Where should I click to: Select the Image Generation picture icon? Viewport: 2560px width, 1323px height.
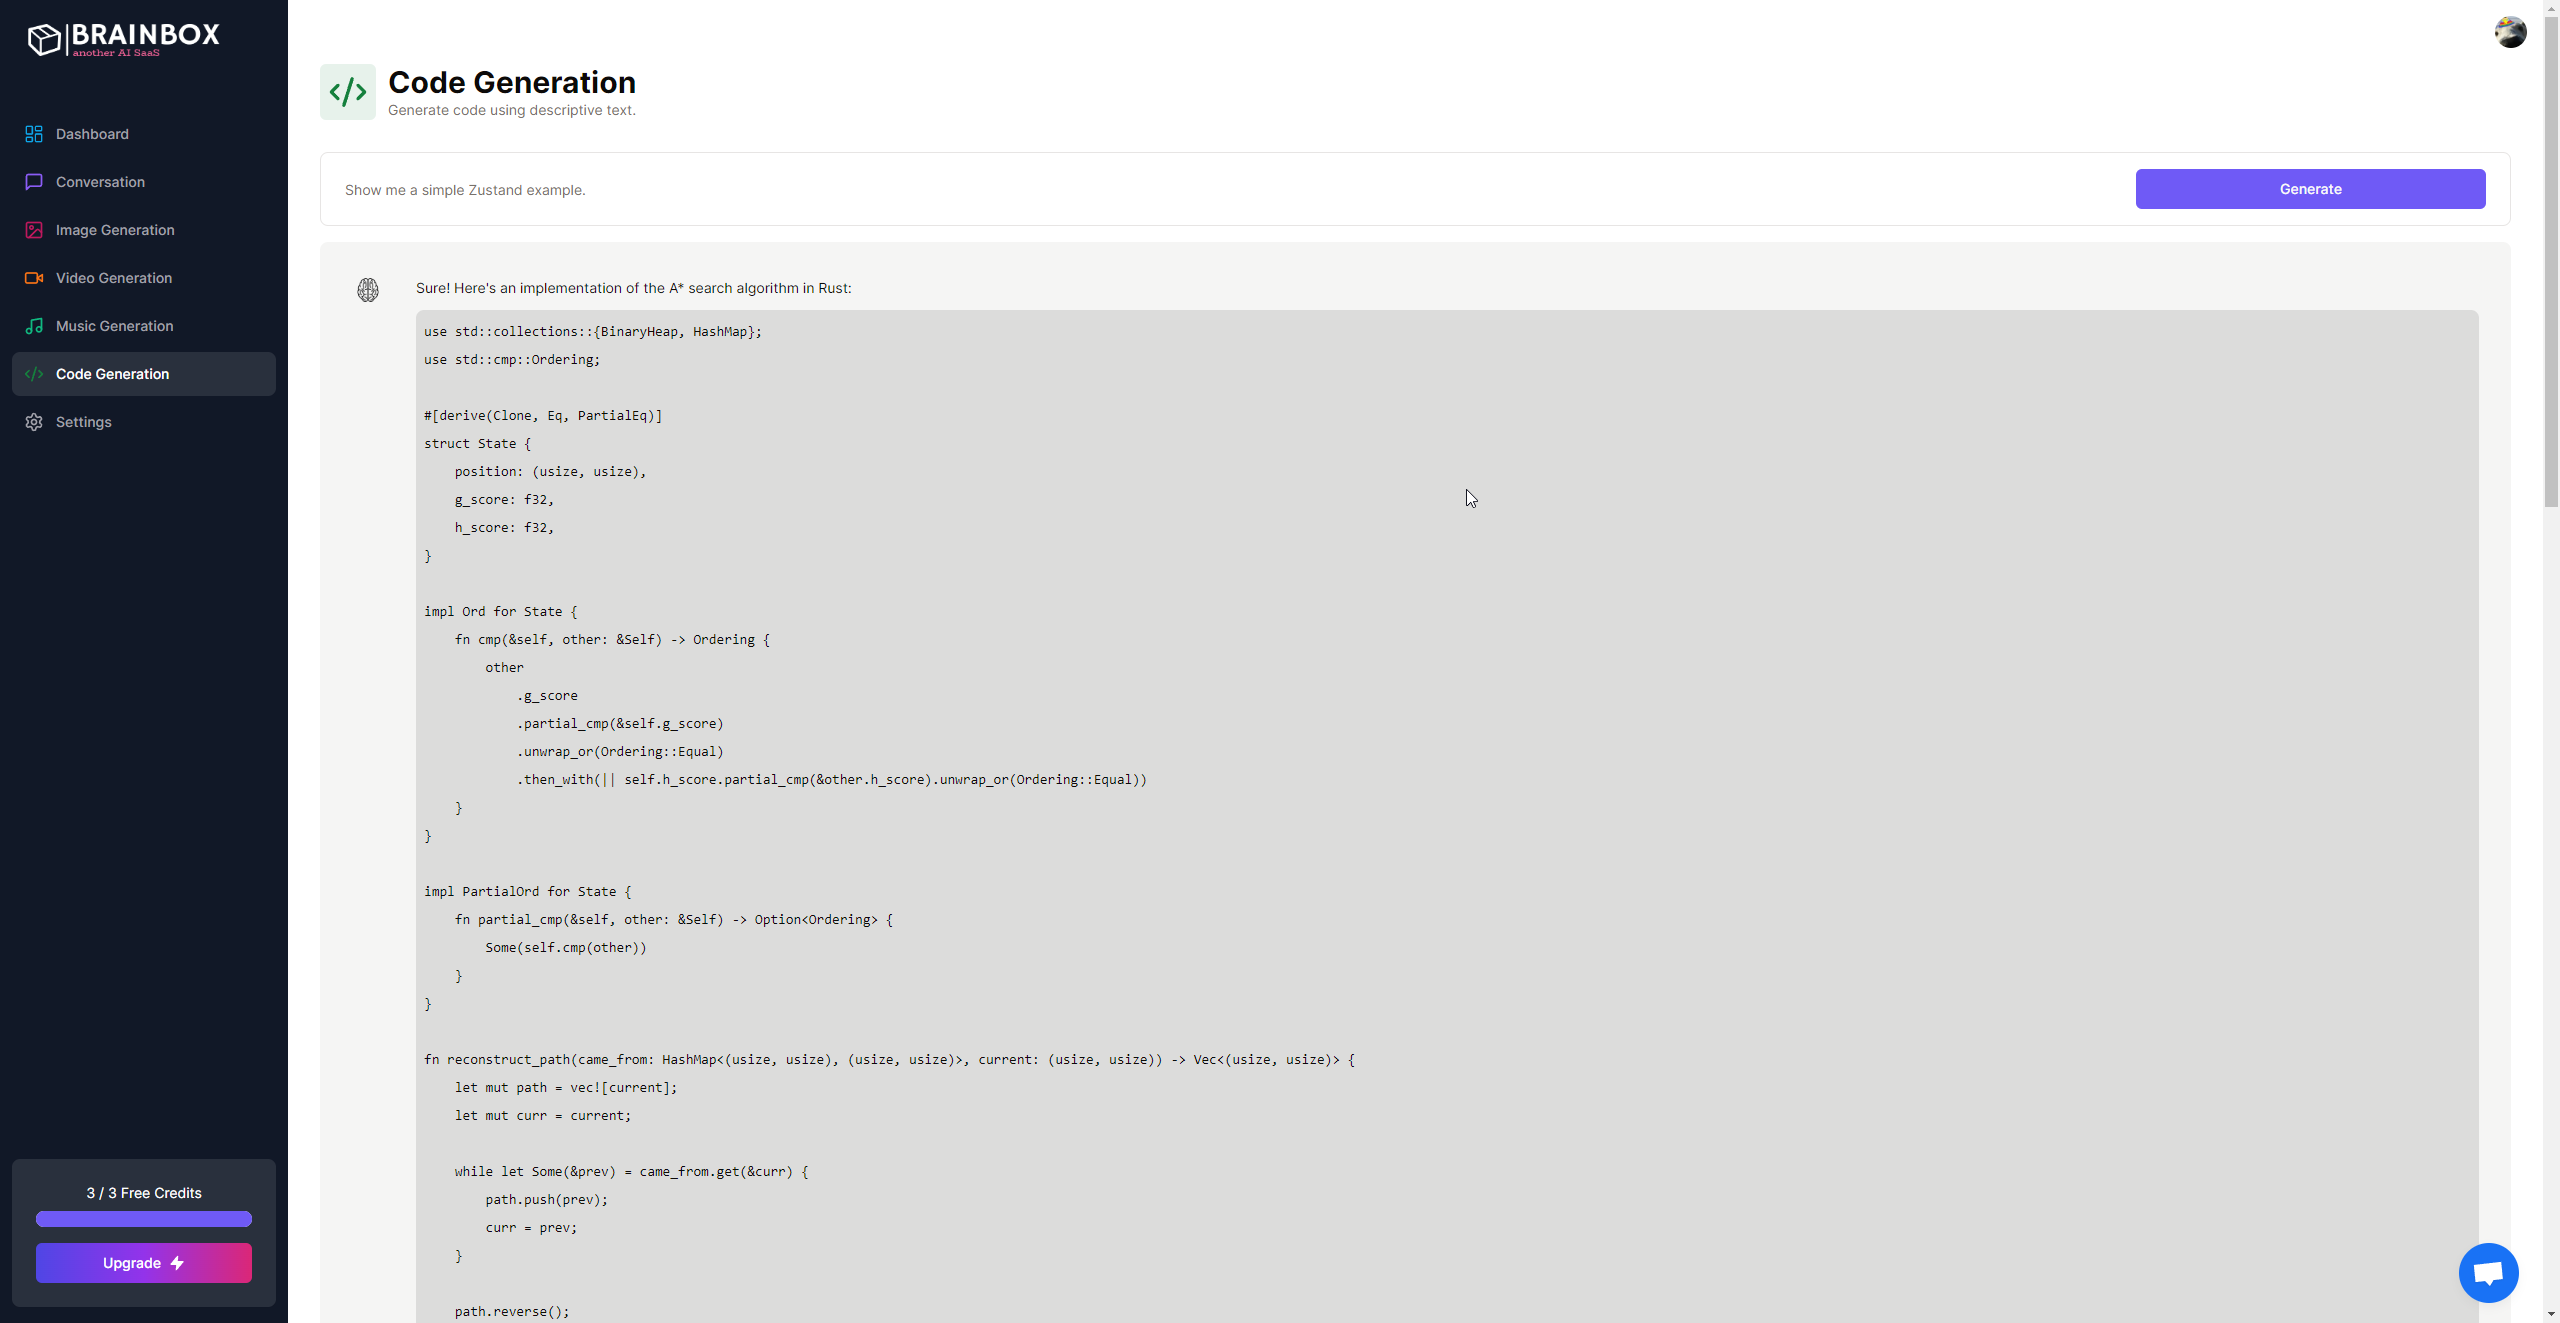point(34,230)
